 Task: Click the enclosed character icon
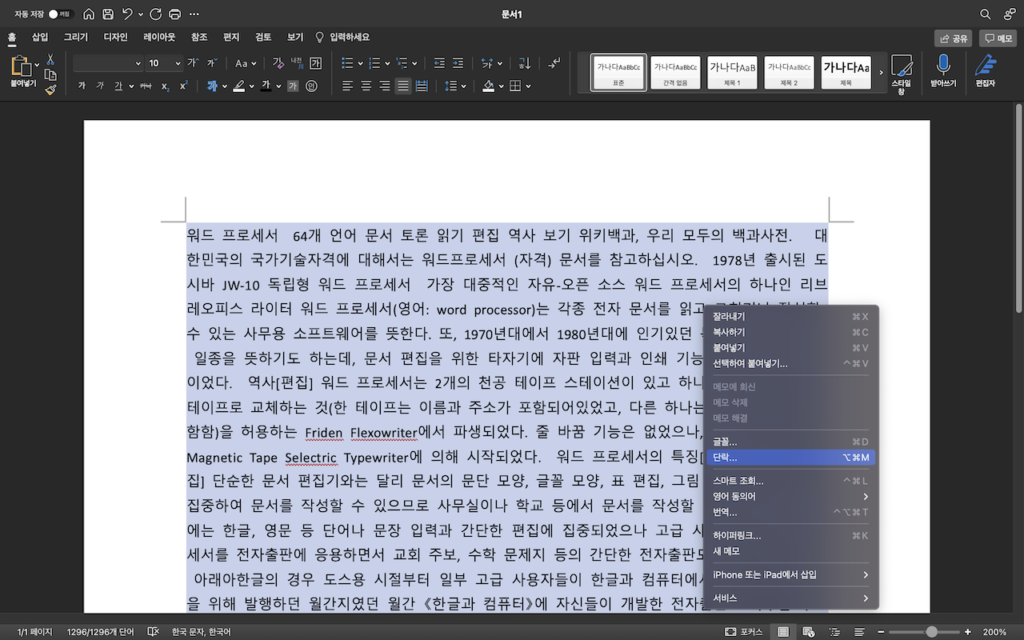pyautogui.click(x=312, y=86)
